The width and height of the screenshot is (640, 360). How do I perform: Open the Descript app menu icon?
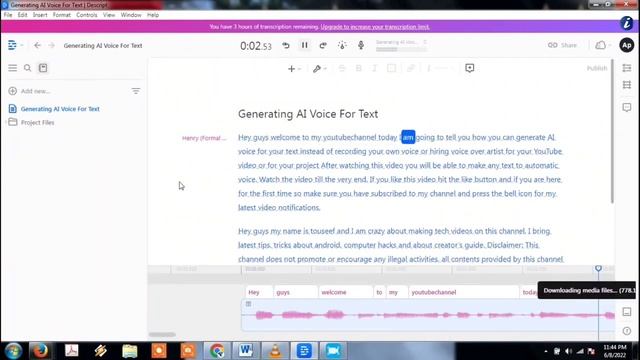coord(12,45)
